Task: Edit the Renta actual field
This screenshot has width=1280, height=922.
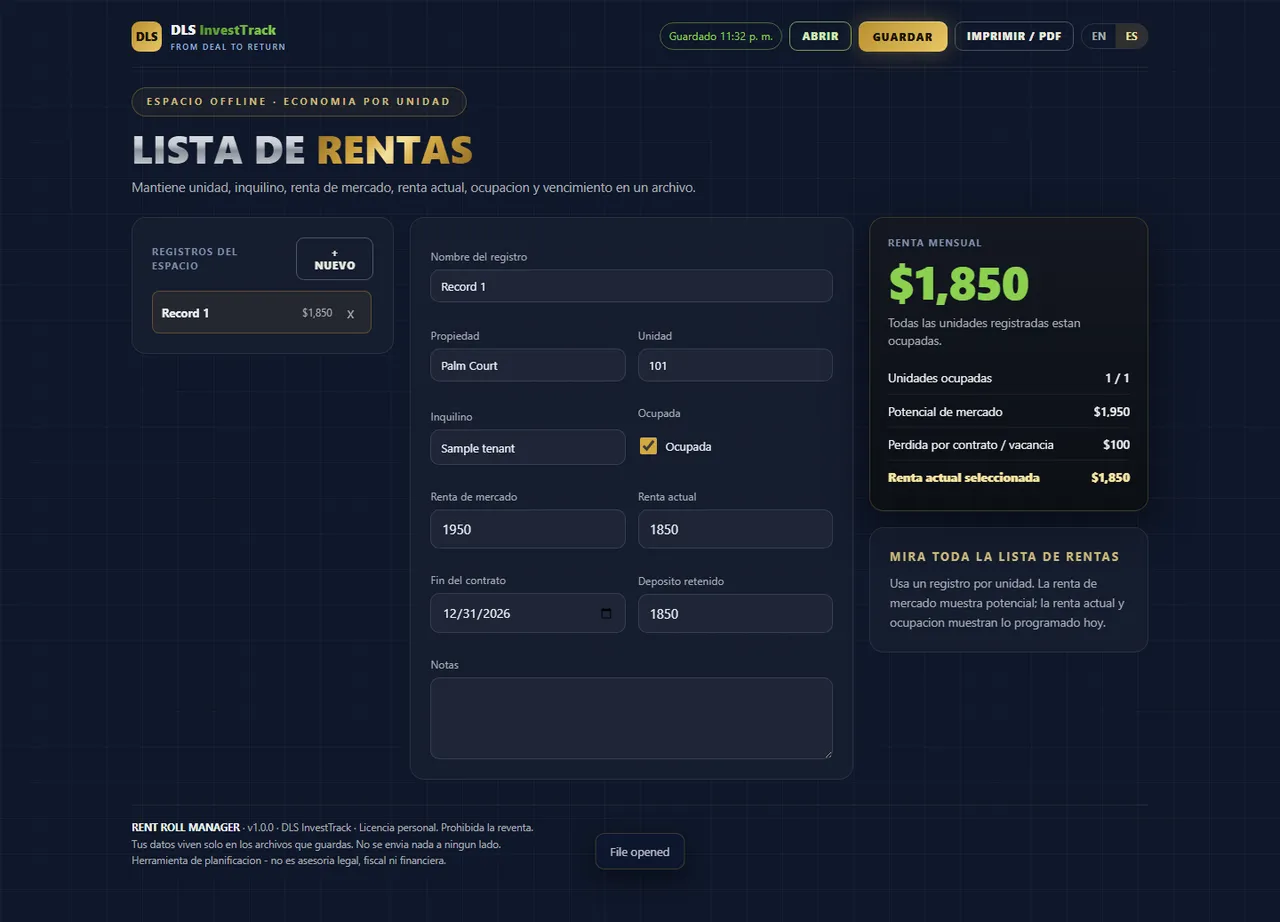Action: tap(735, 529)
